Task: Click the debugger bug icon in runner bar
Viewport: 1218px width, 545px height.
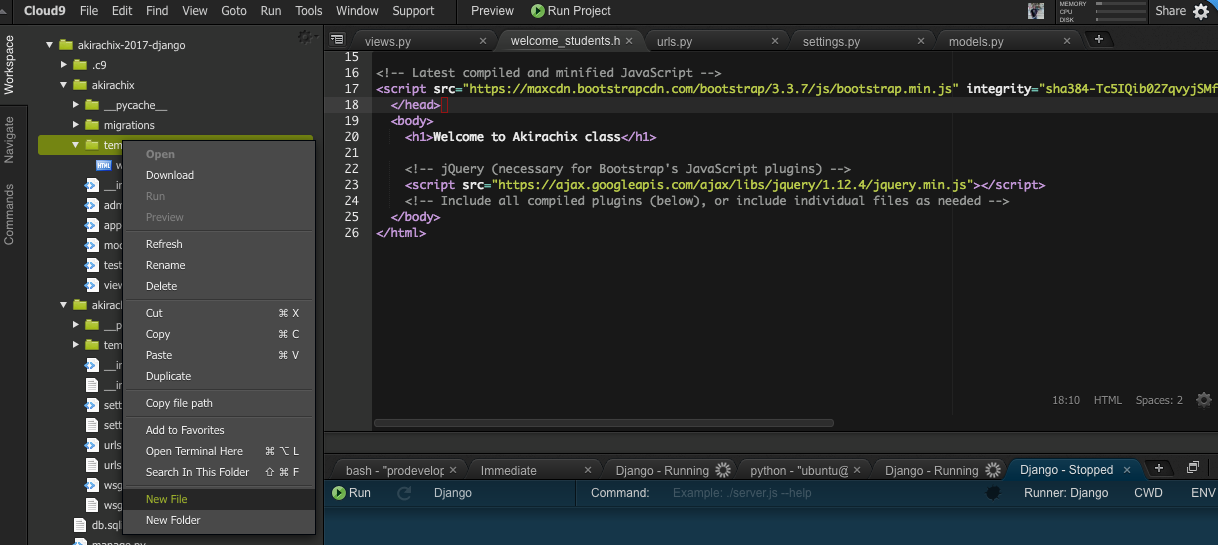Action: tap(992, 493)
